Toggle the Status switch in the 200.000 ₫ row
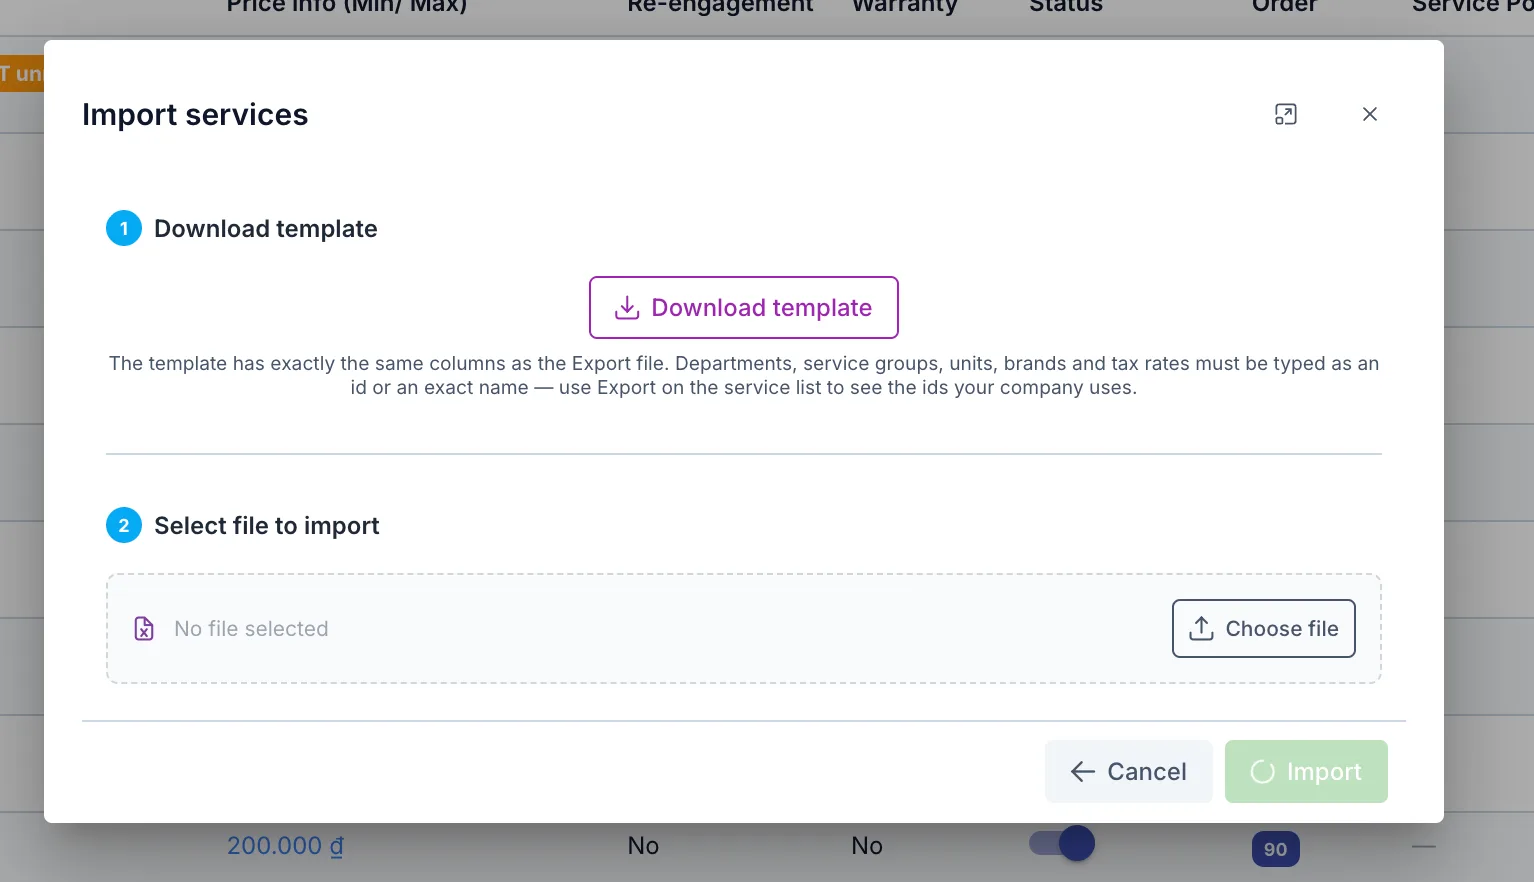The width and height of the screenshot is (1534, 882). click(1062, 843)
